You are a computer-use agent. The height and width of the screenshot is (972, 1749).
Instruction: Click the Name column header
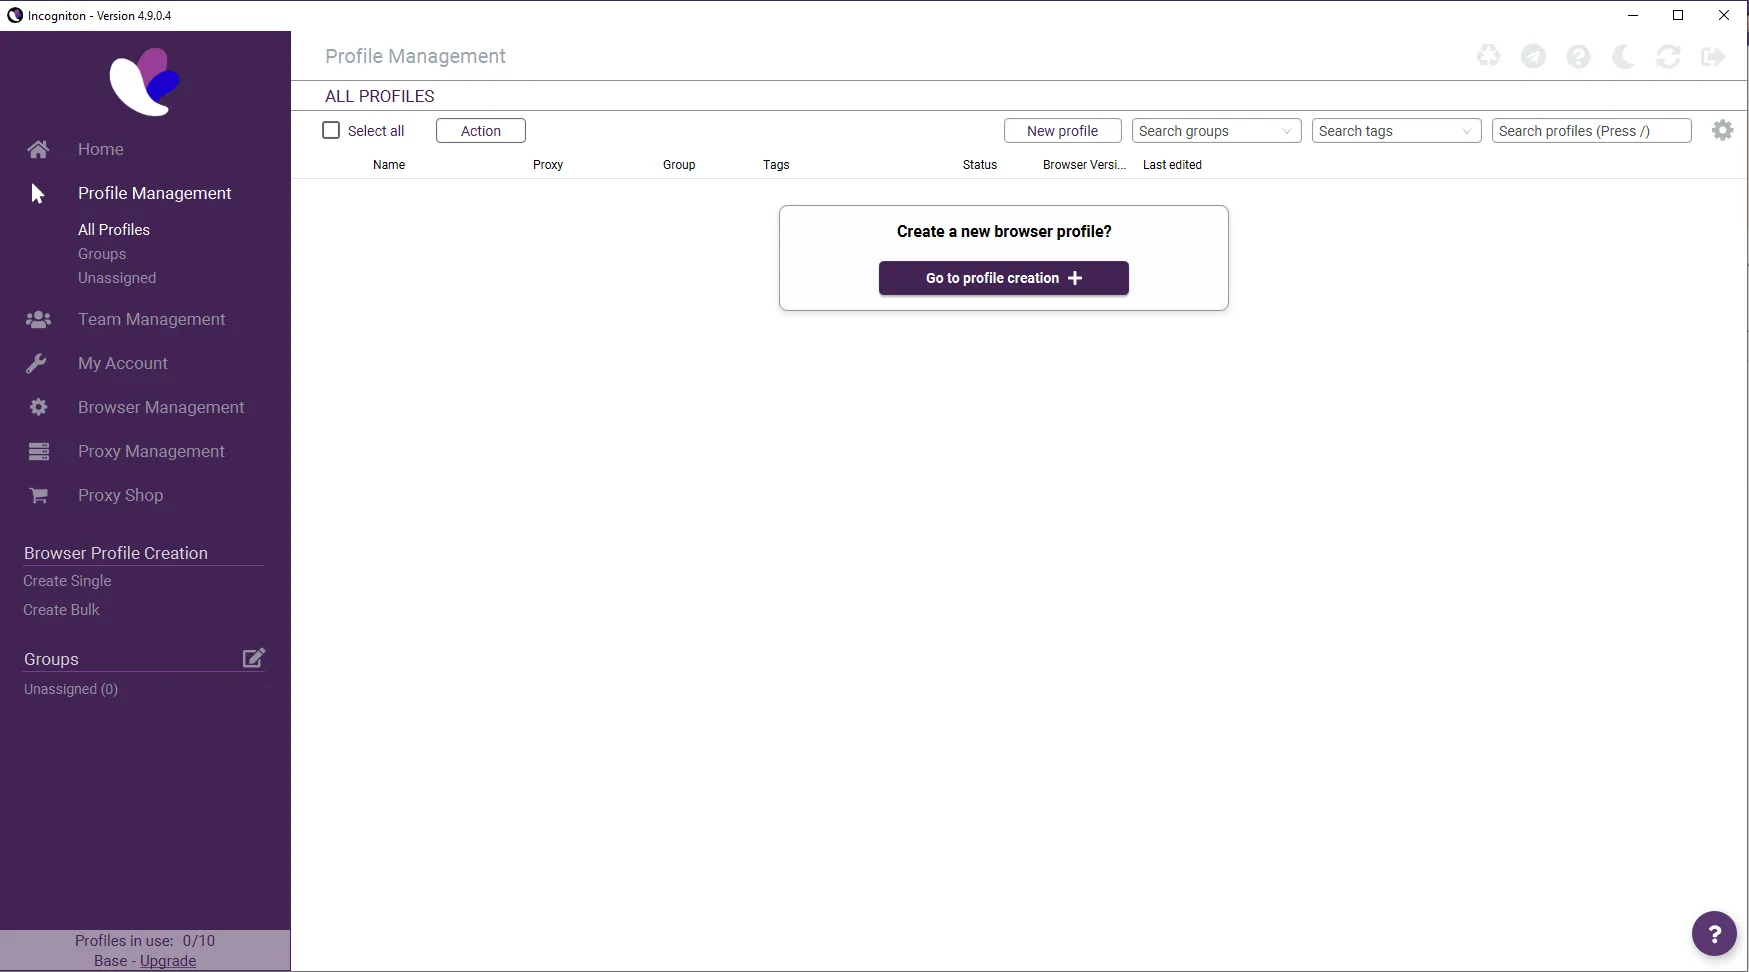pos(389,165)
